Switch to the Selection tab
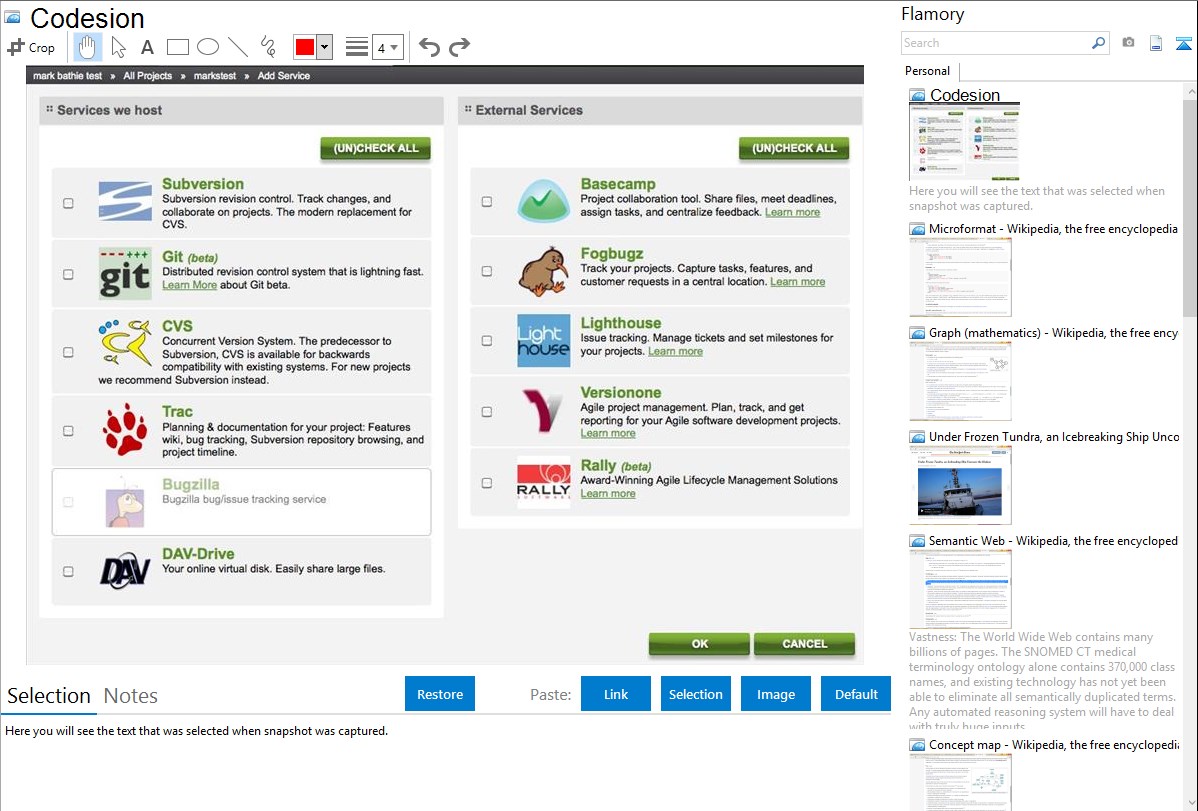This screenshot has width=1198, height=811. pyautogui.click(x=49, y=696)
